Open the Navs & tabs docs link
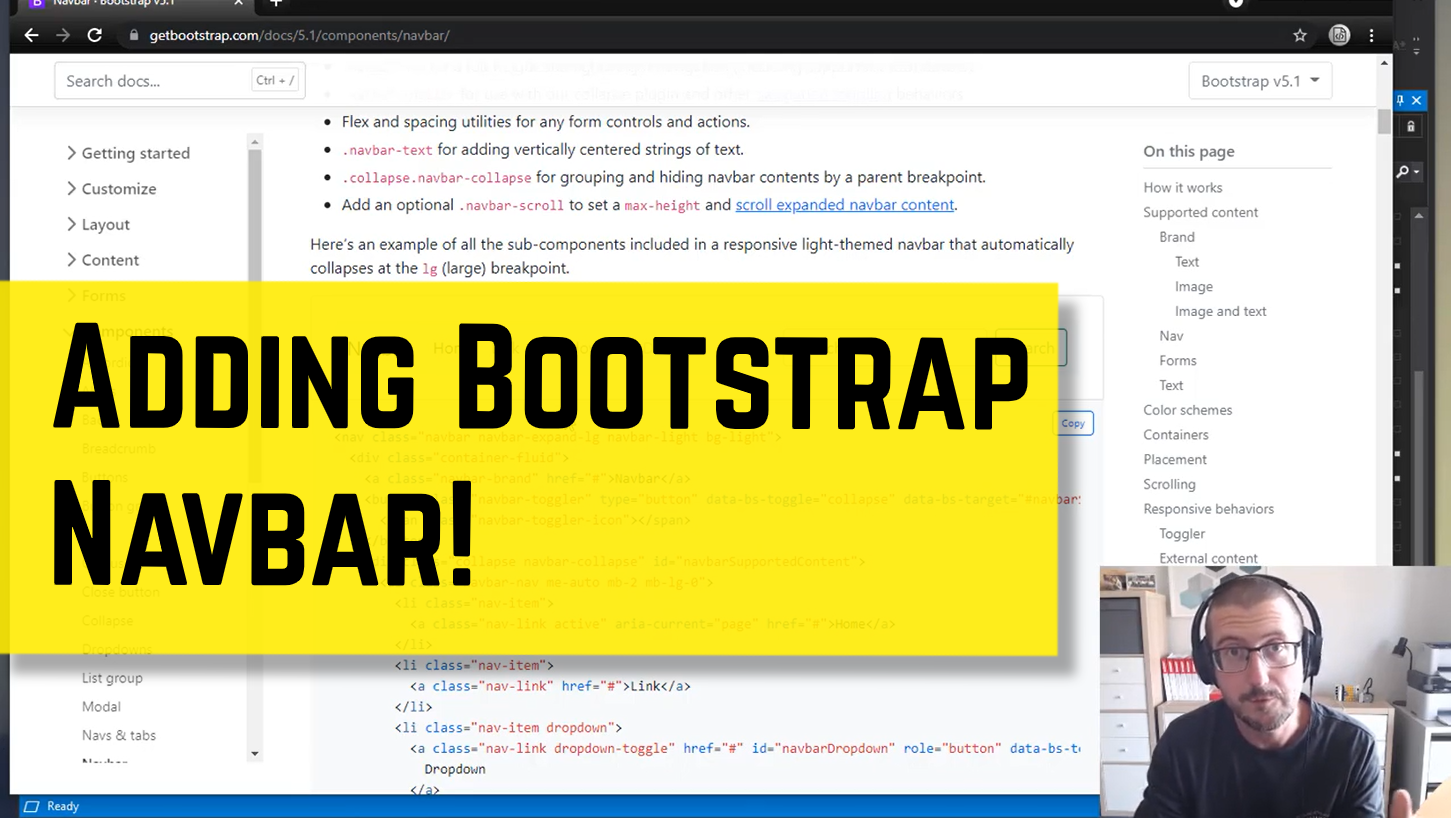Image resolution: width=1451 pixels, height=818 pixels. coord(119,736)
